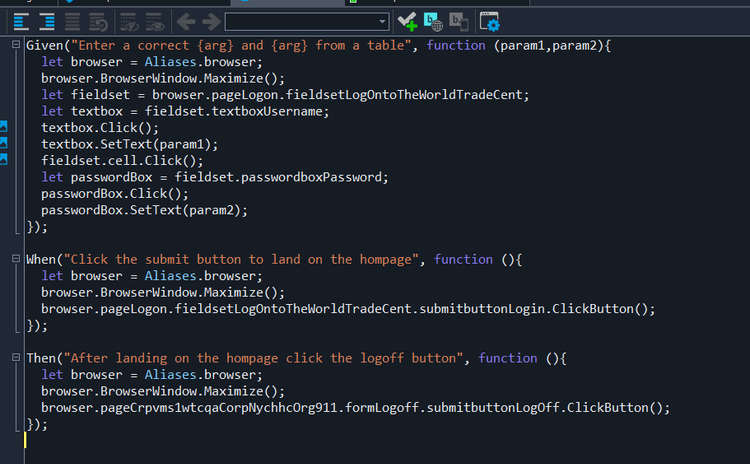This screenshot has width=750, height=464.
Task: Place cursor on the passwordBox.SetText(param2) line
Action: 144,210
